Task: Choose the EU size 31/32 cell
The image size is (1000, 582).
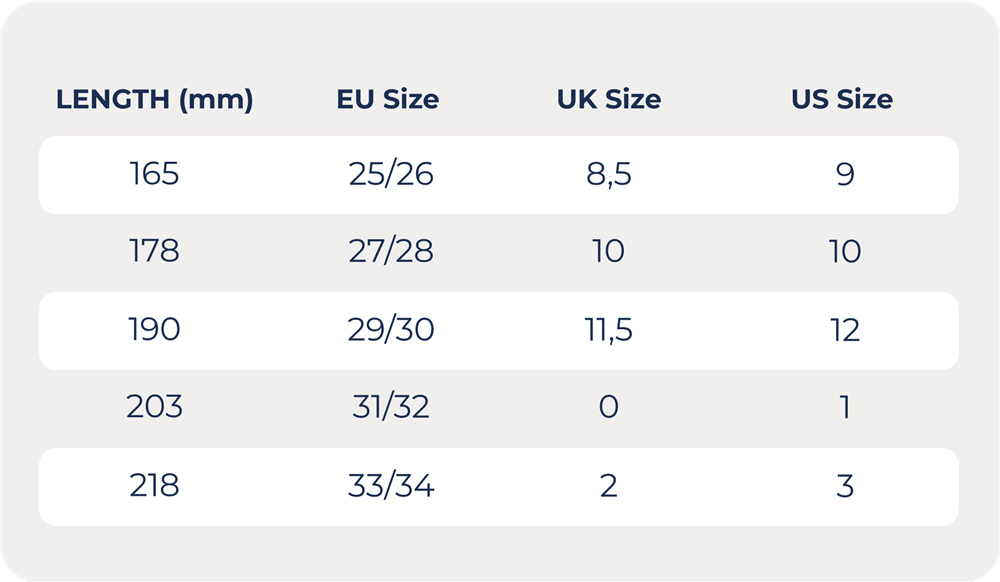Action: point(391,407)
